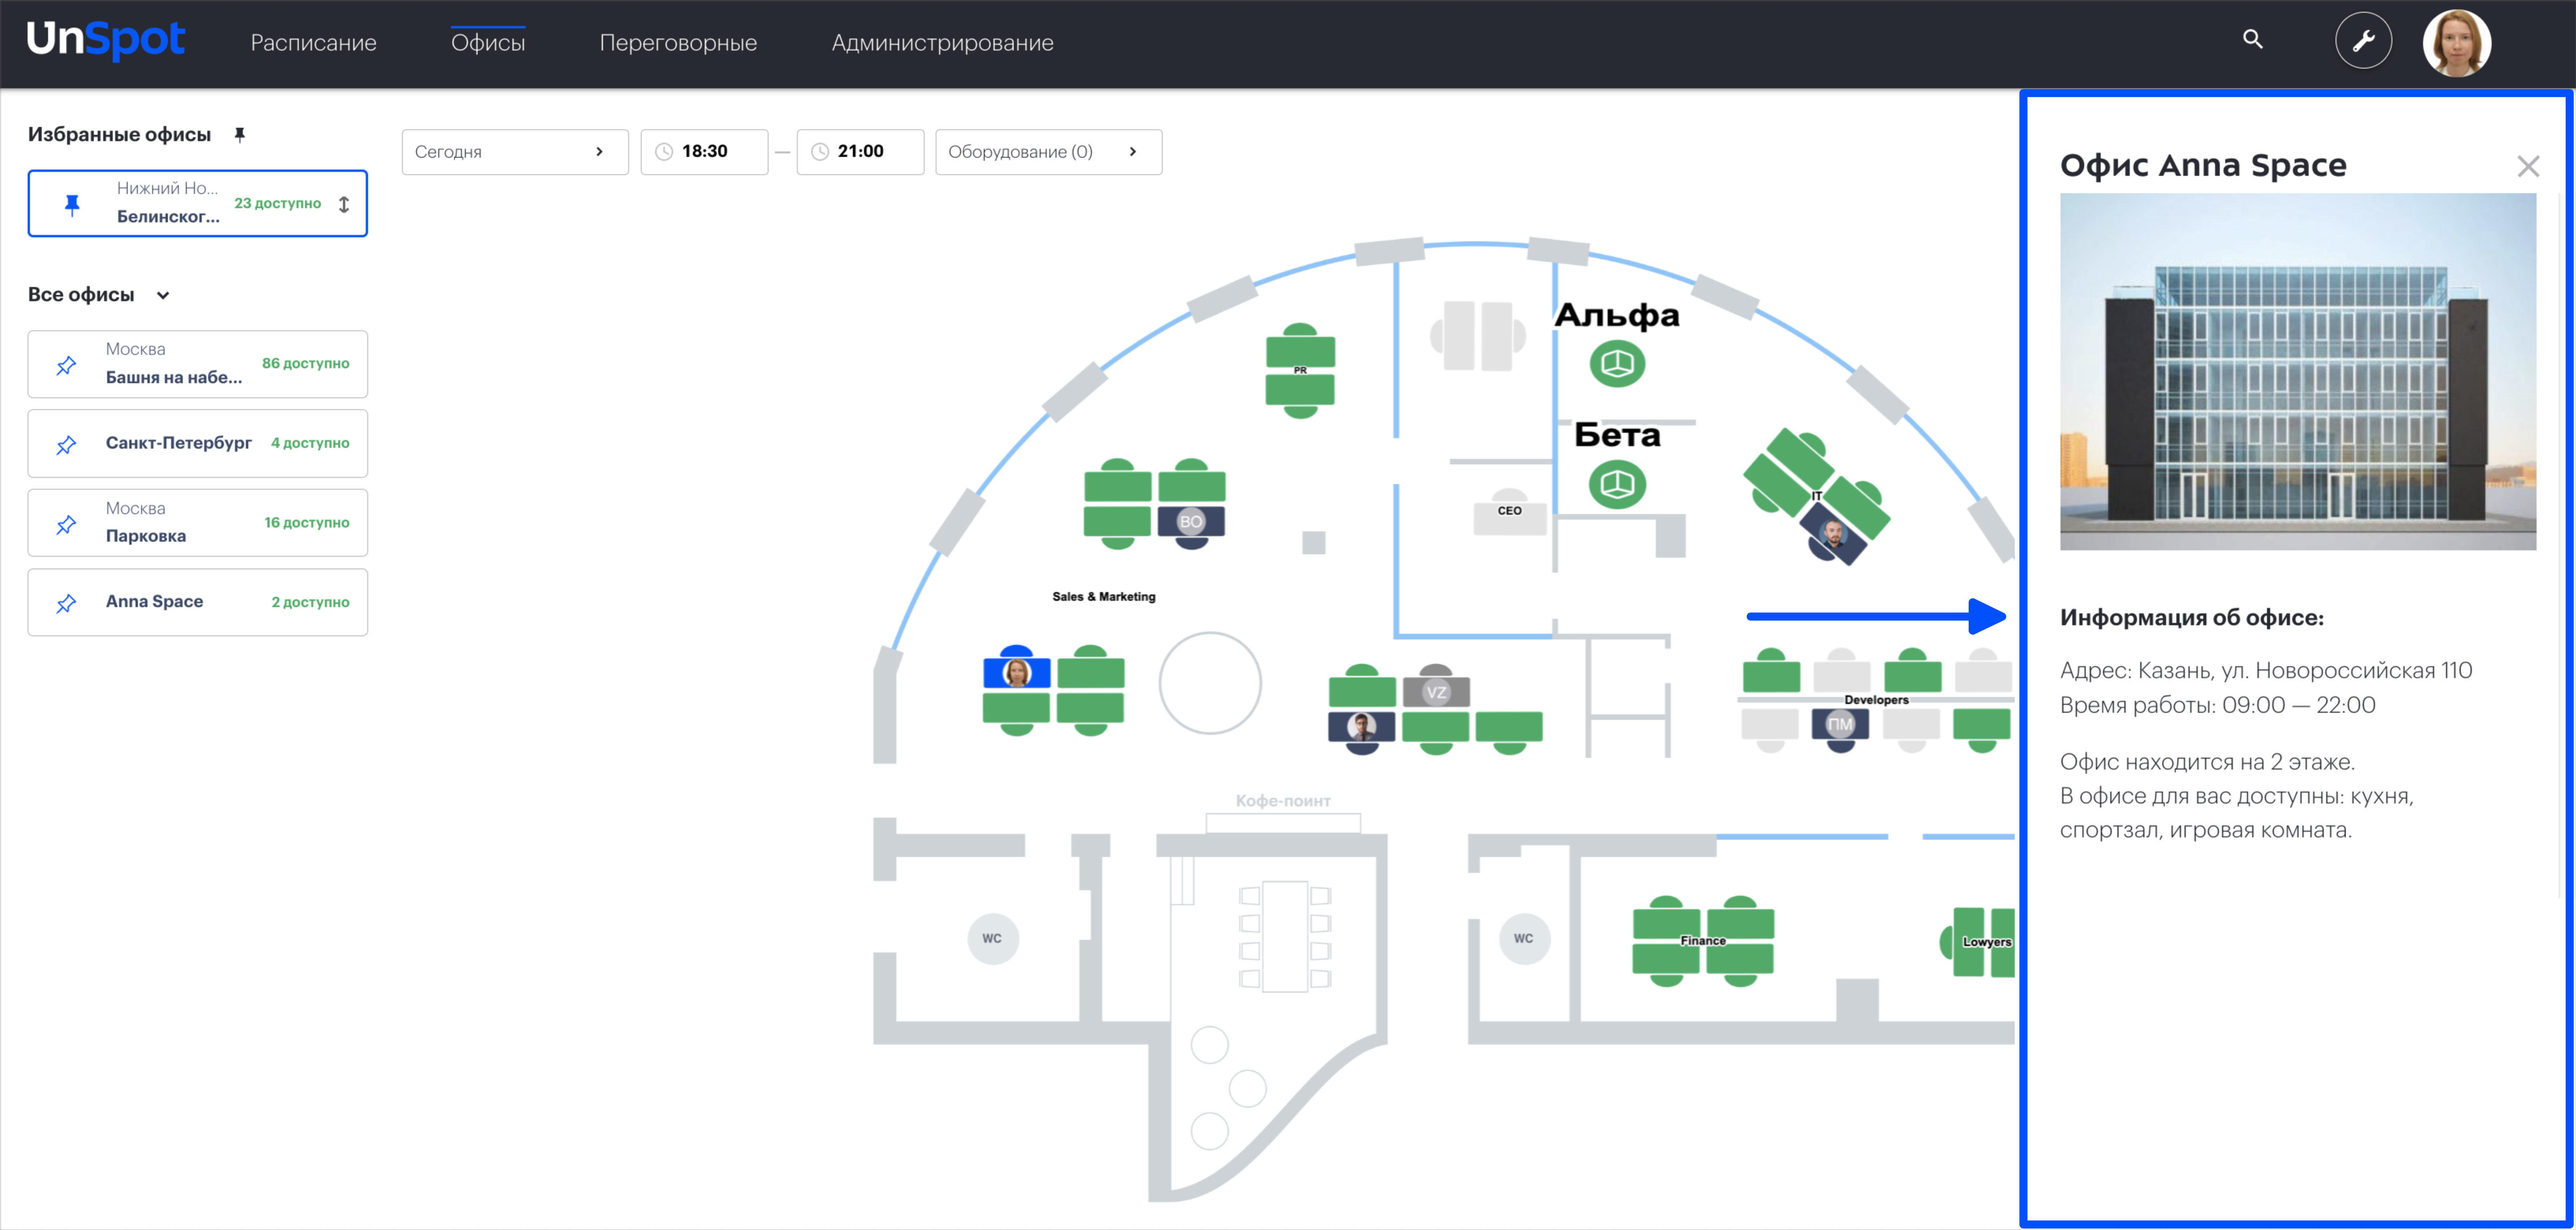Click the 23 доступно count
Screen dimensions: 2576x1230
(x=277, y=203)
